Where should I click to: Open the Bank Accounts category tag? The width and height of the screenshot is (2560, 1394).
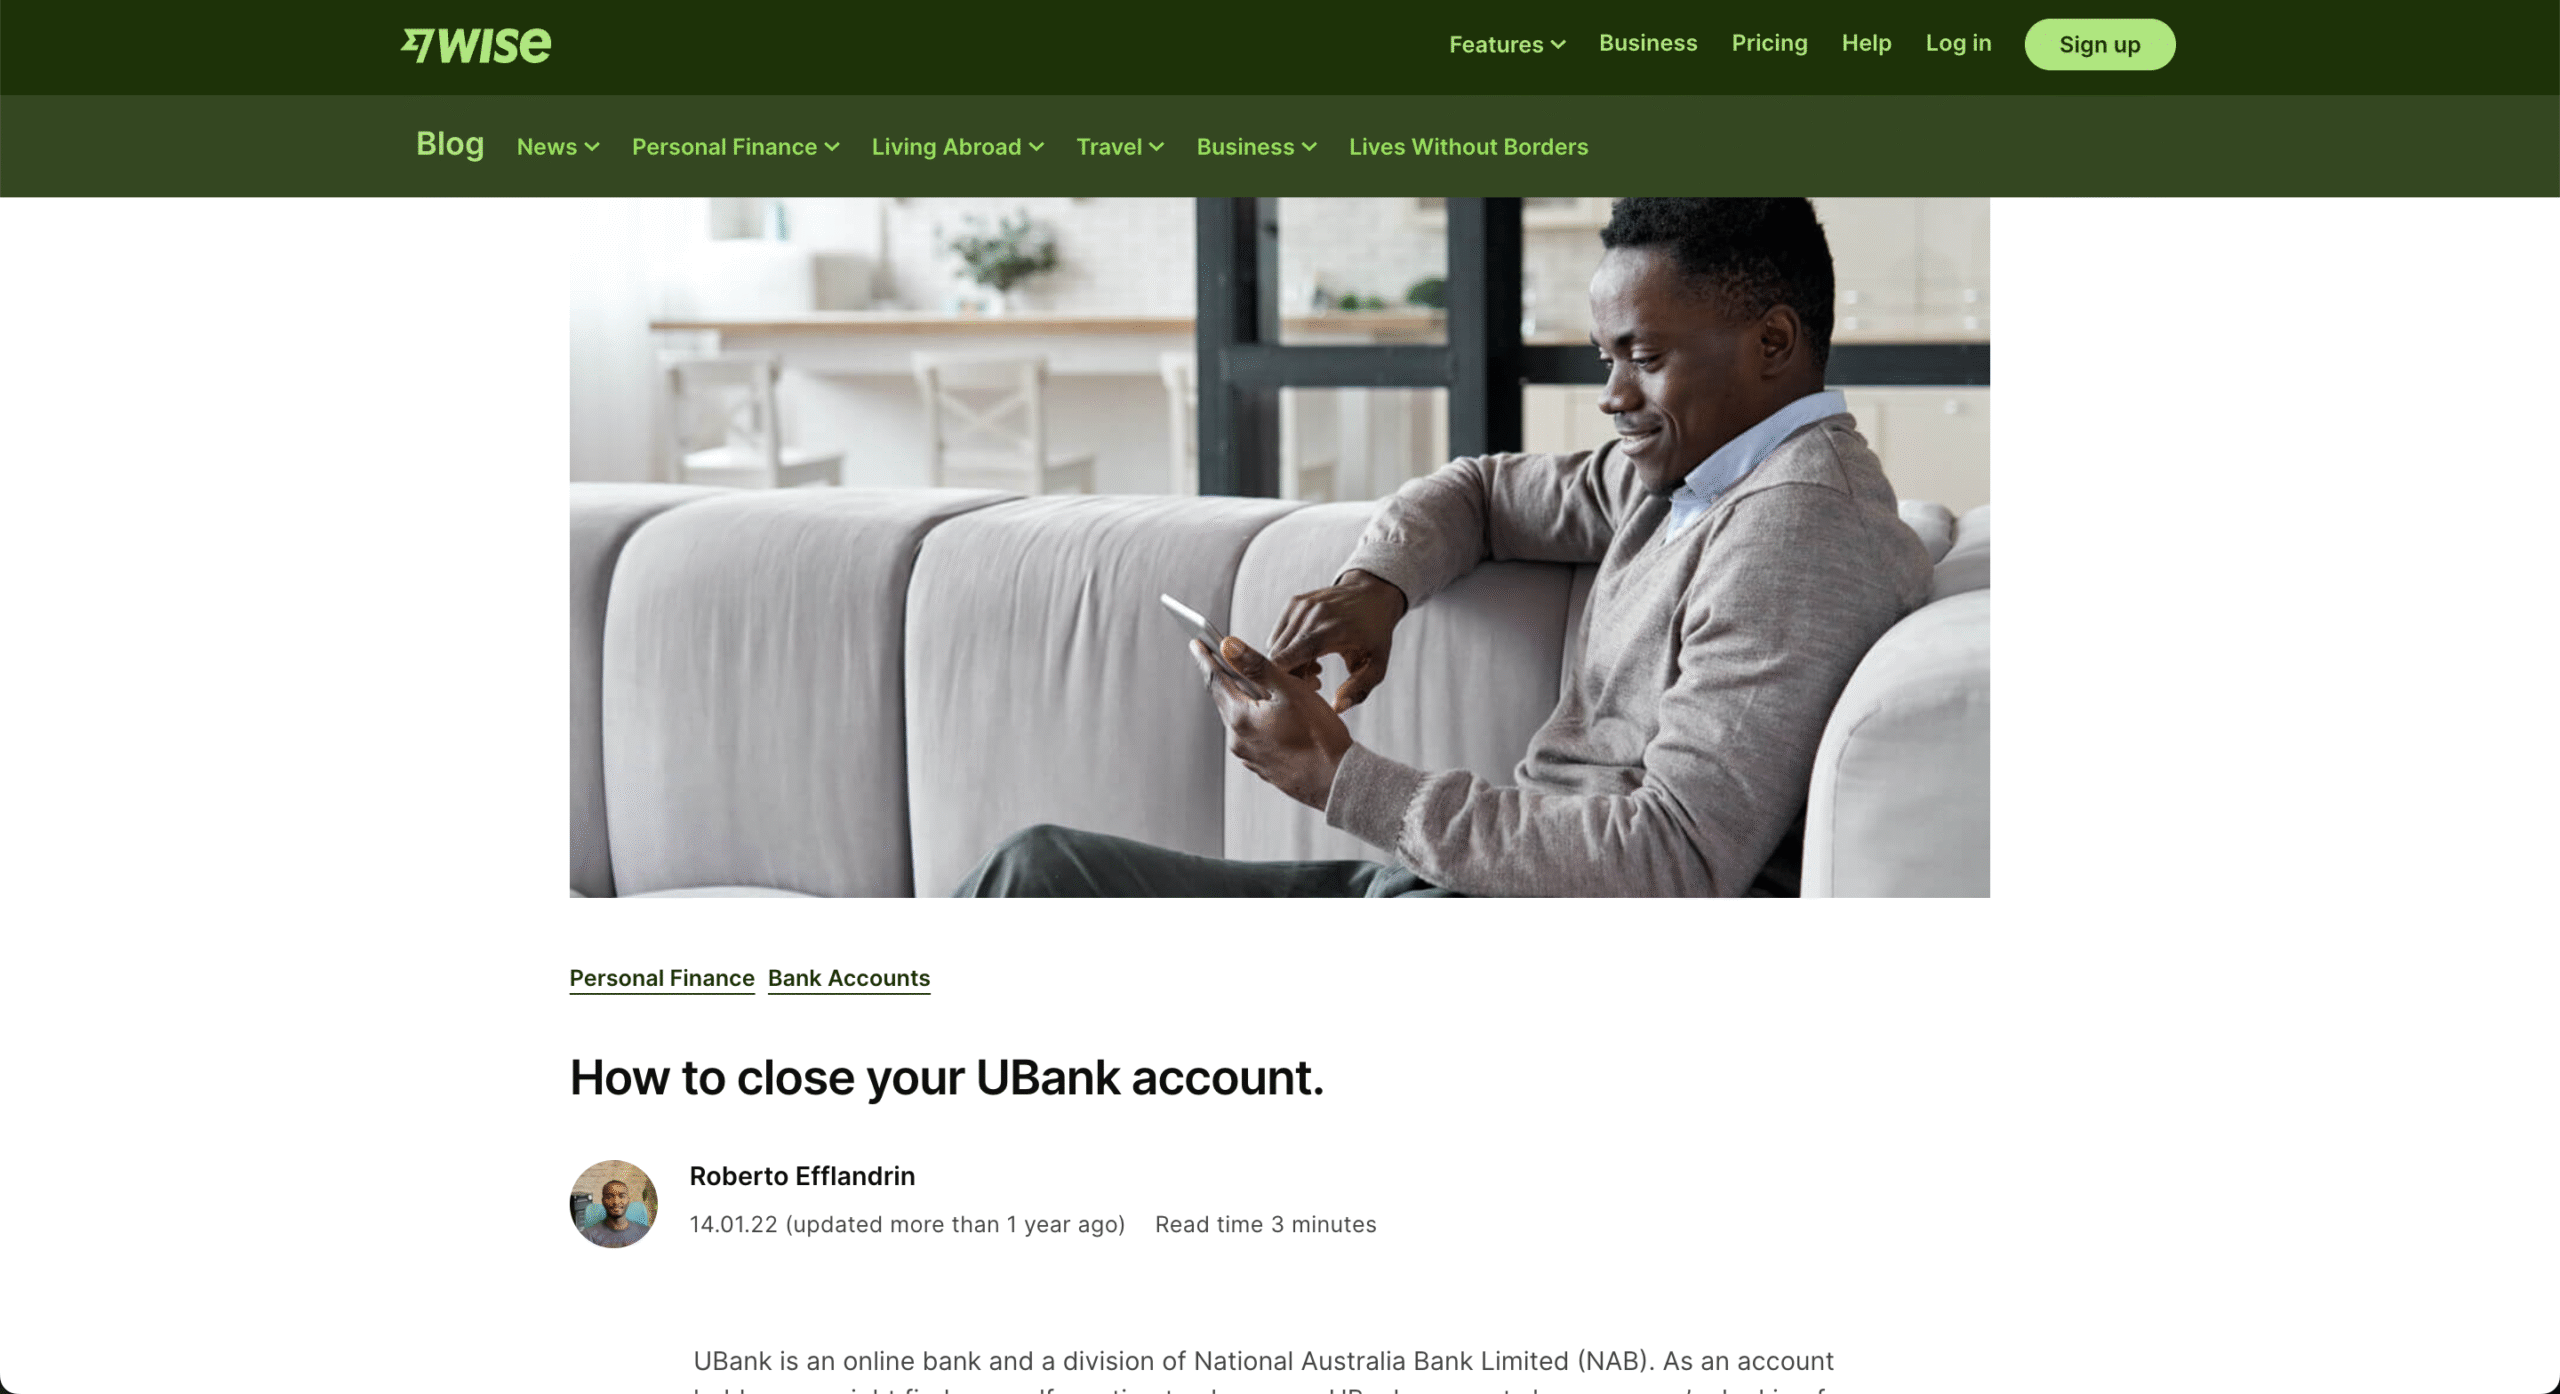tap(849, 978)
